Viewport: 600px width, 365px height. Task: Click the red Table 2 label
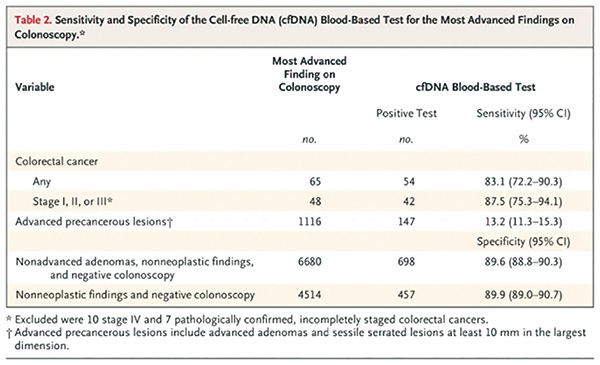click(x=33, y=20)
